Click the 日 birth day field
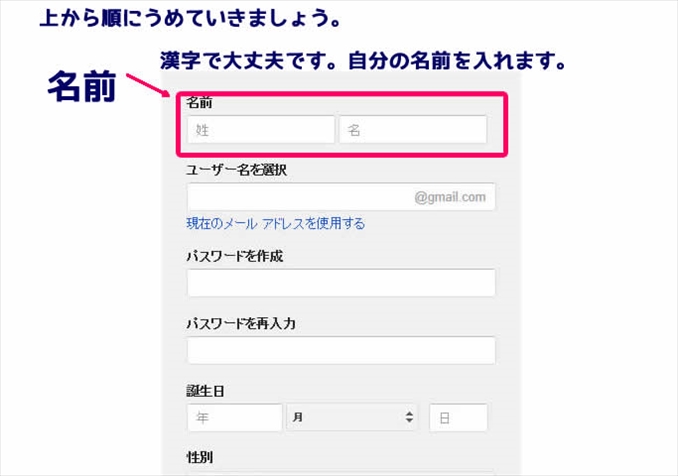 [x=458, y=418]
